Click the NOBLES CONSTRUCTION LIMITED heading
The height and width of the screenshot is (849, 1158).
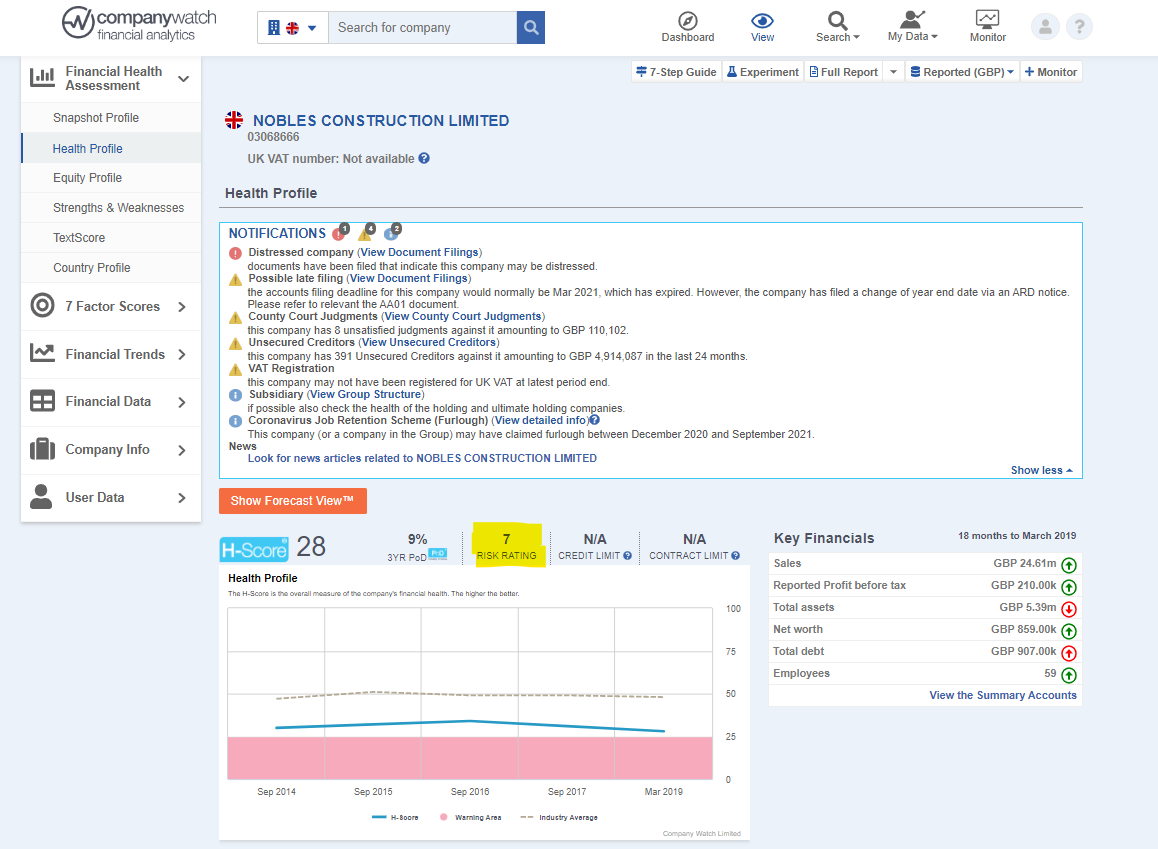(381, 120)
